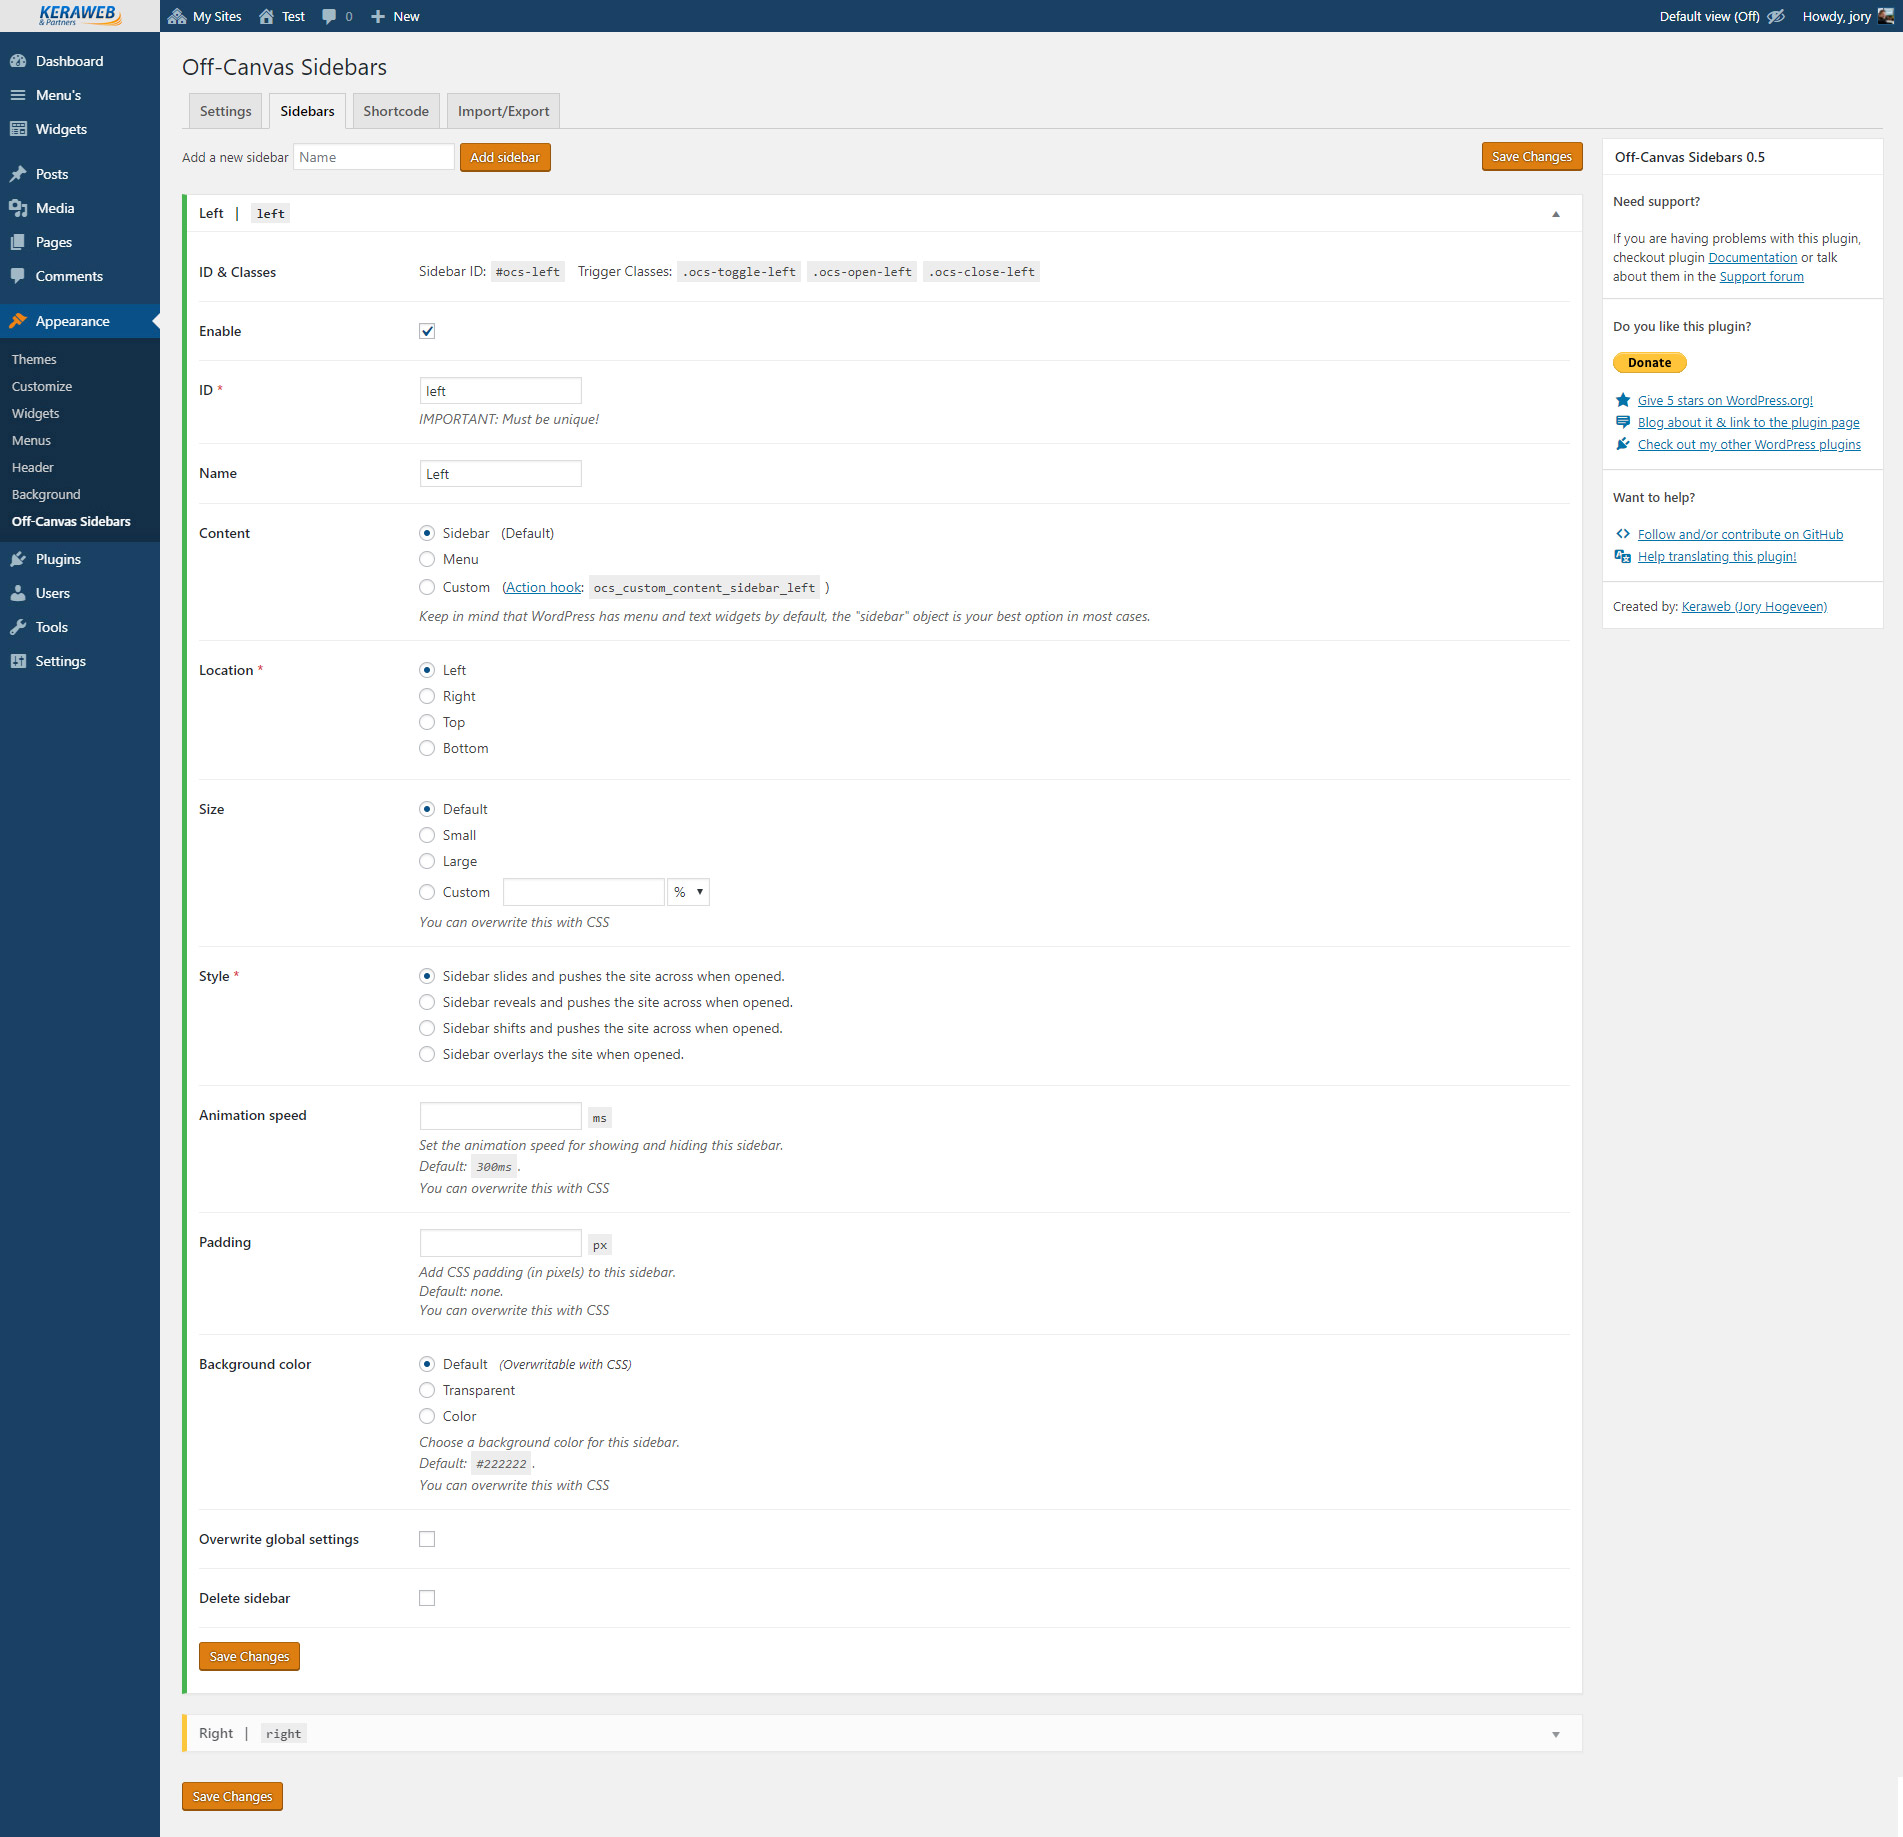Open Media via its sidebar icon
Image resolution: width=1903 pixels, height=1837 pixels.
(18, 208)
